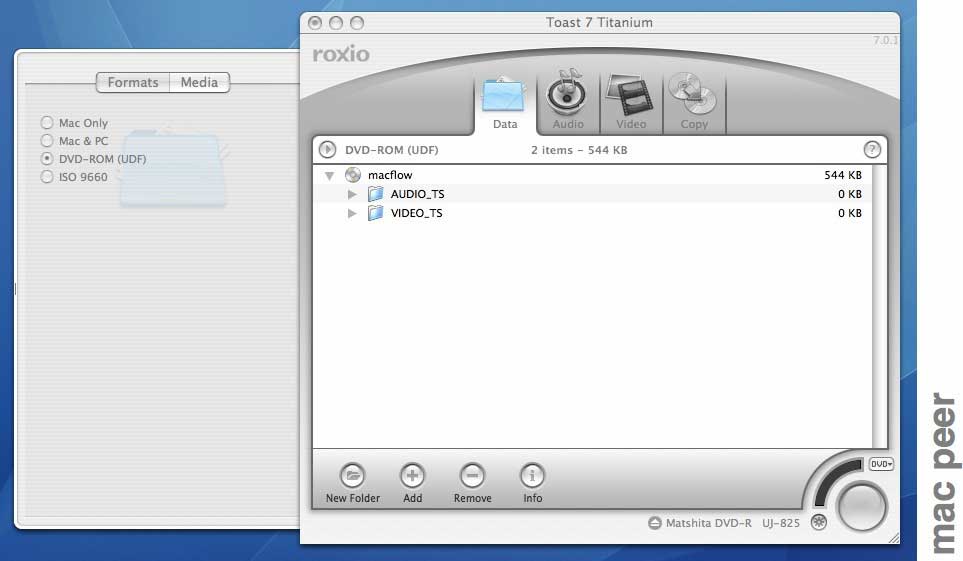Click the Remove minus icon
963x561 pixels.
click(472, 475)
